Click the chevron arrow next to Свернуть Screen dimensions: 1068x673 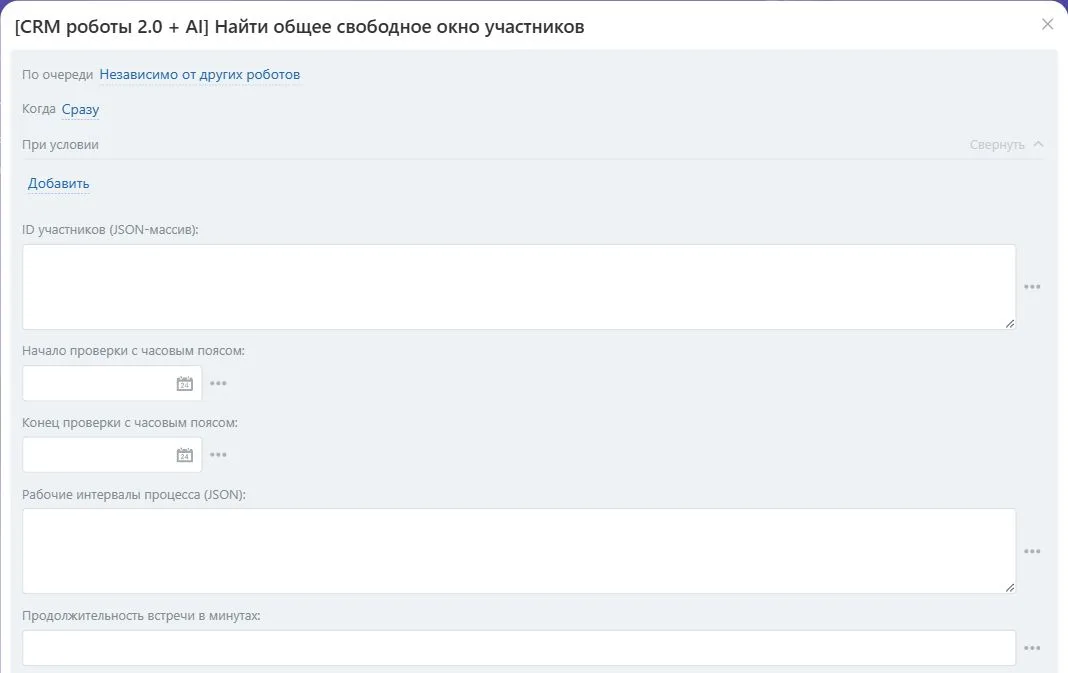[1038, 144]
